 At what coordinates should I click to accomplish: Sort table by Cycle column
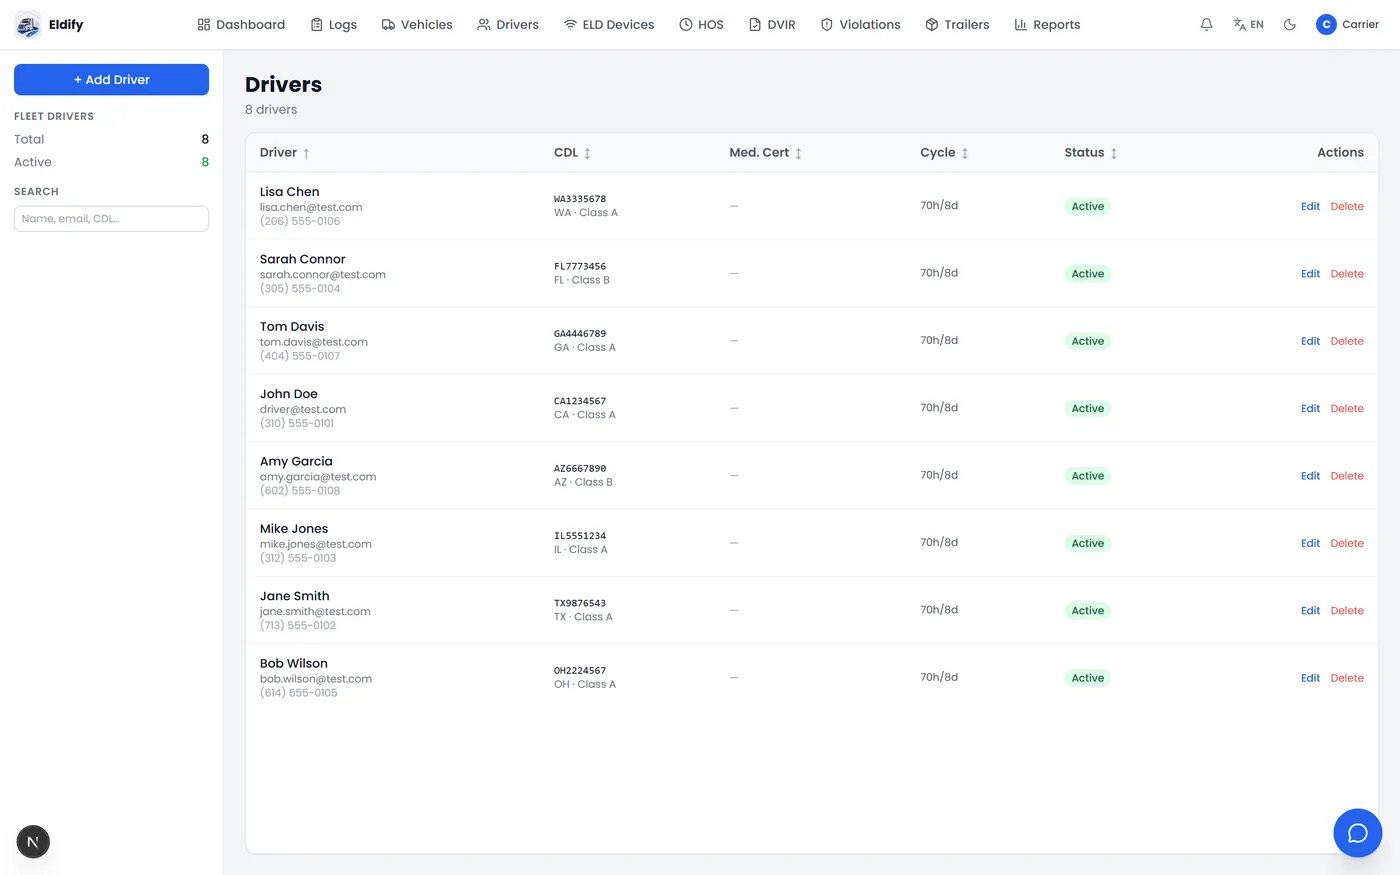944,153
